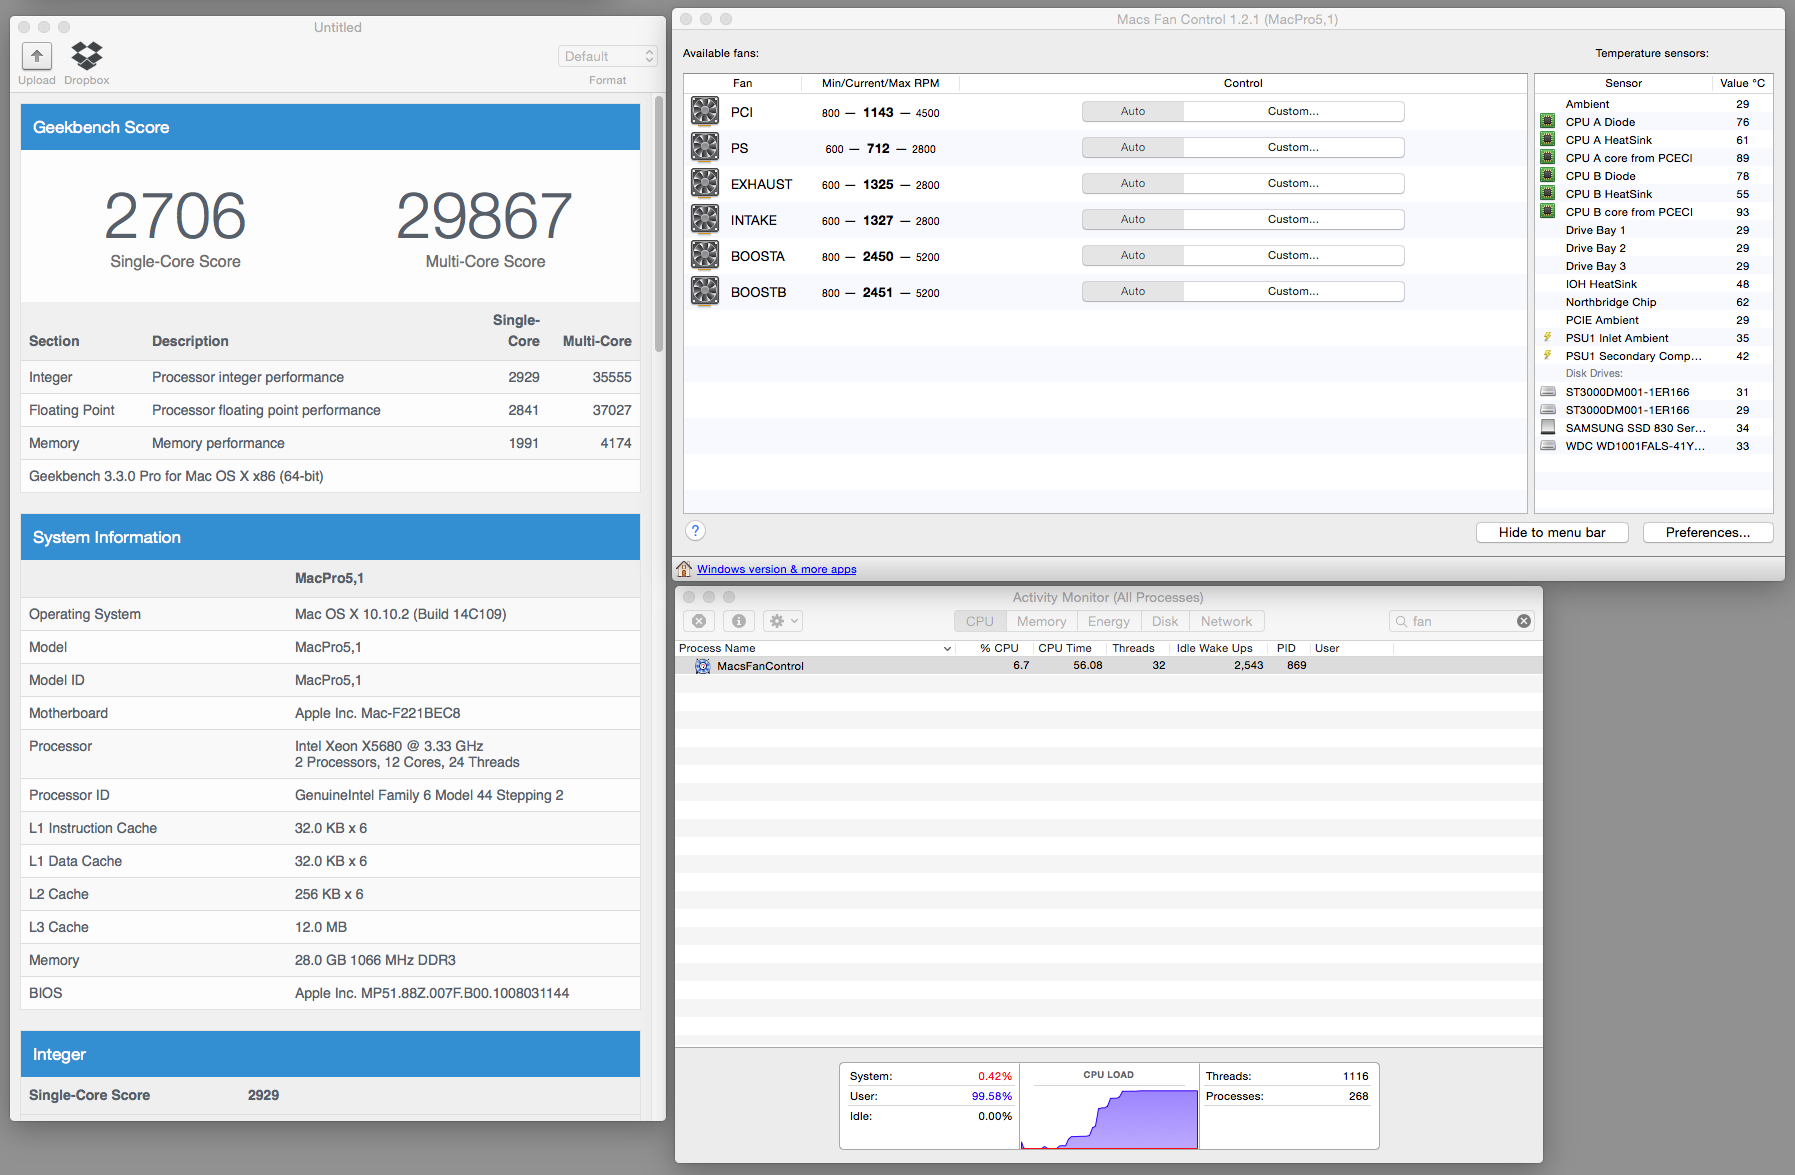This screenshot has height=1175, width=1795.
Task: Set BOOSTB fan to Auto
Action: tap(1133, 291)
